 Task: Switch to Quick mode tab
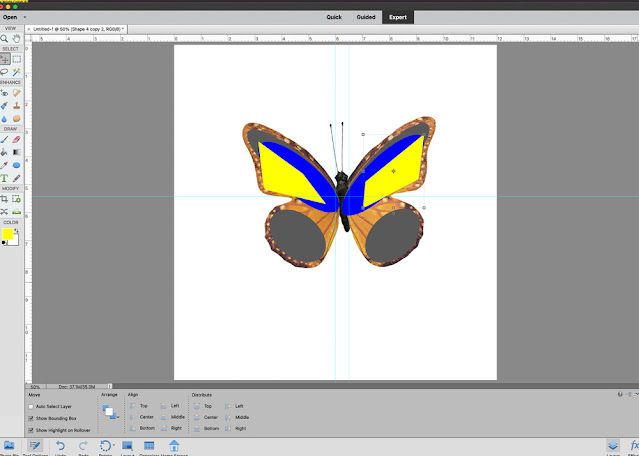click(x=334, y=17)
